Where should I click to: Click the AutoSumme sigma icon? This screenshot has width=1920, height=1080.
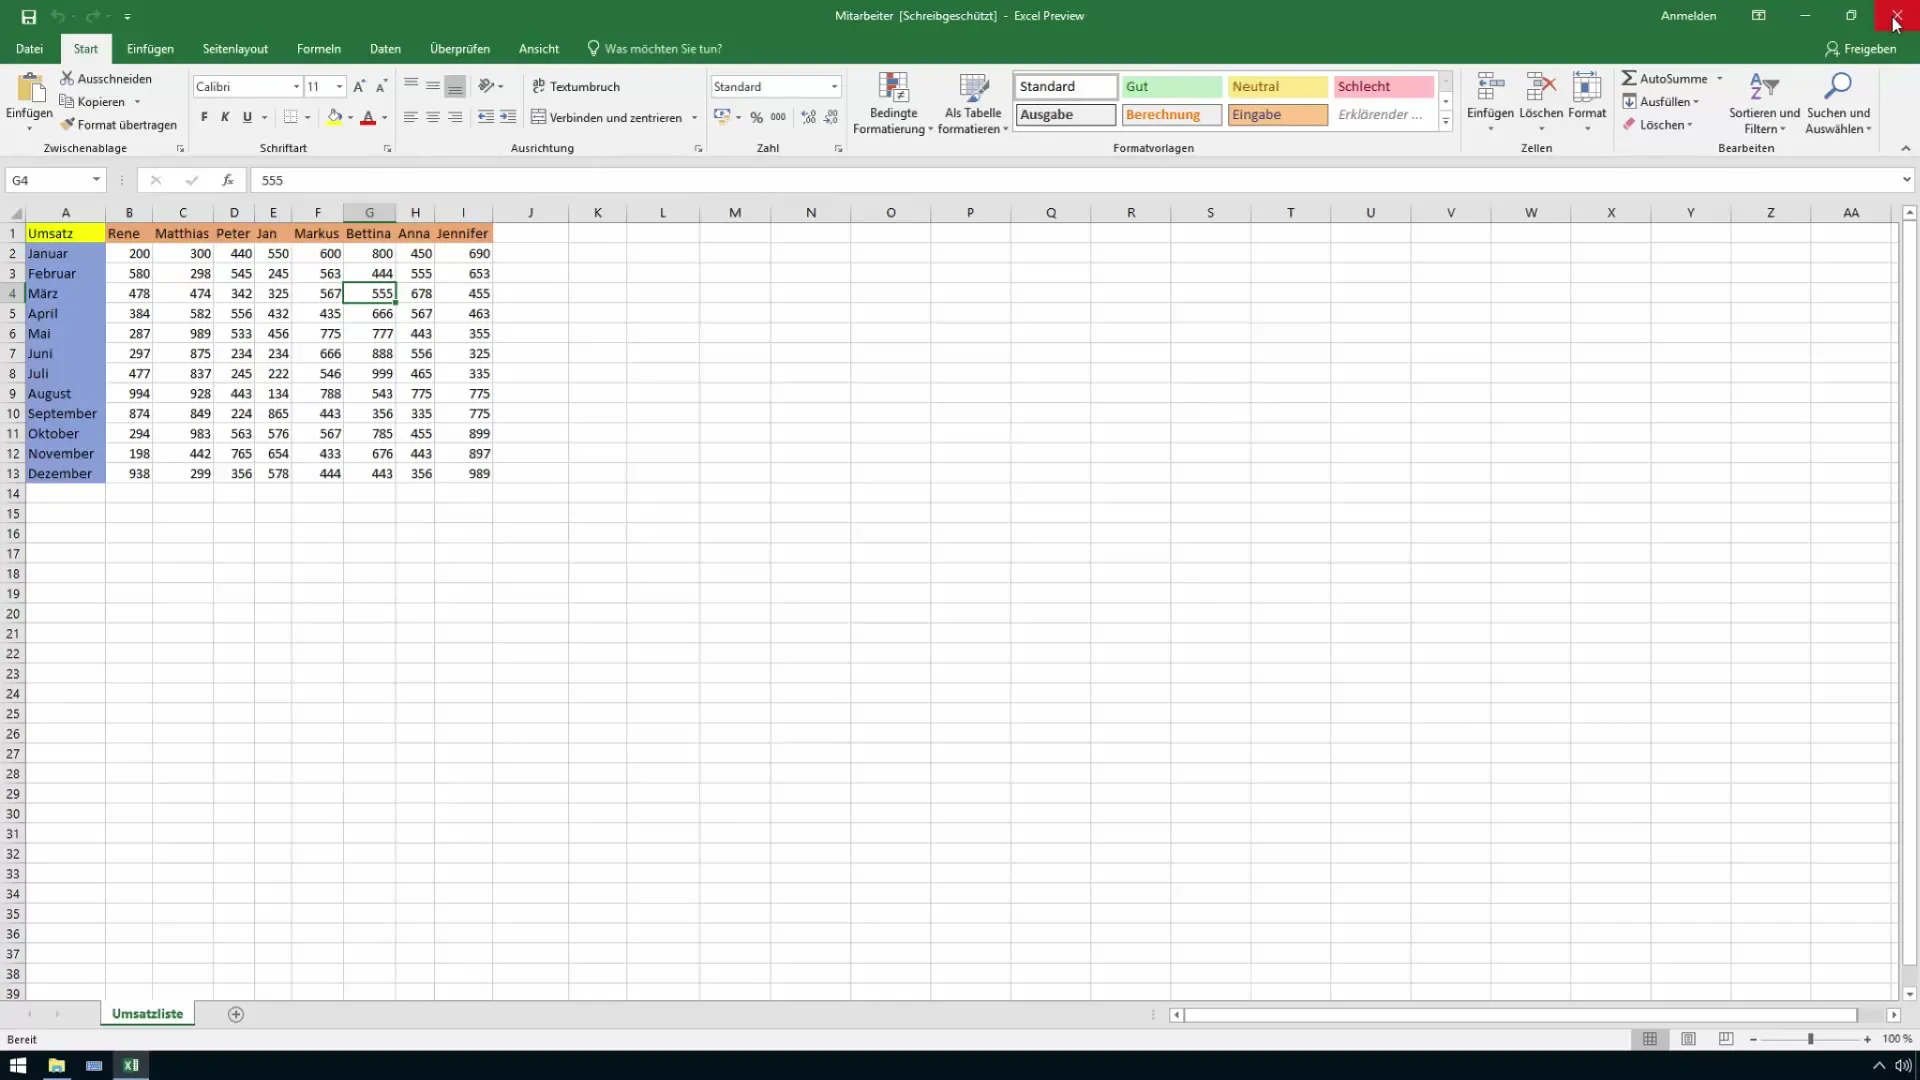tap(1629, 78)
